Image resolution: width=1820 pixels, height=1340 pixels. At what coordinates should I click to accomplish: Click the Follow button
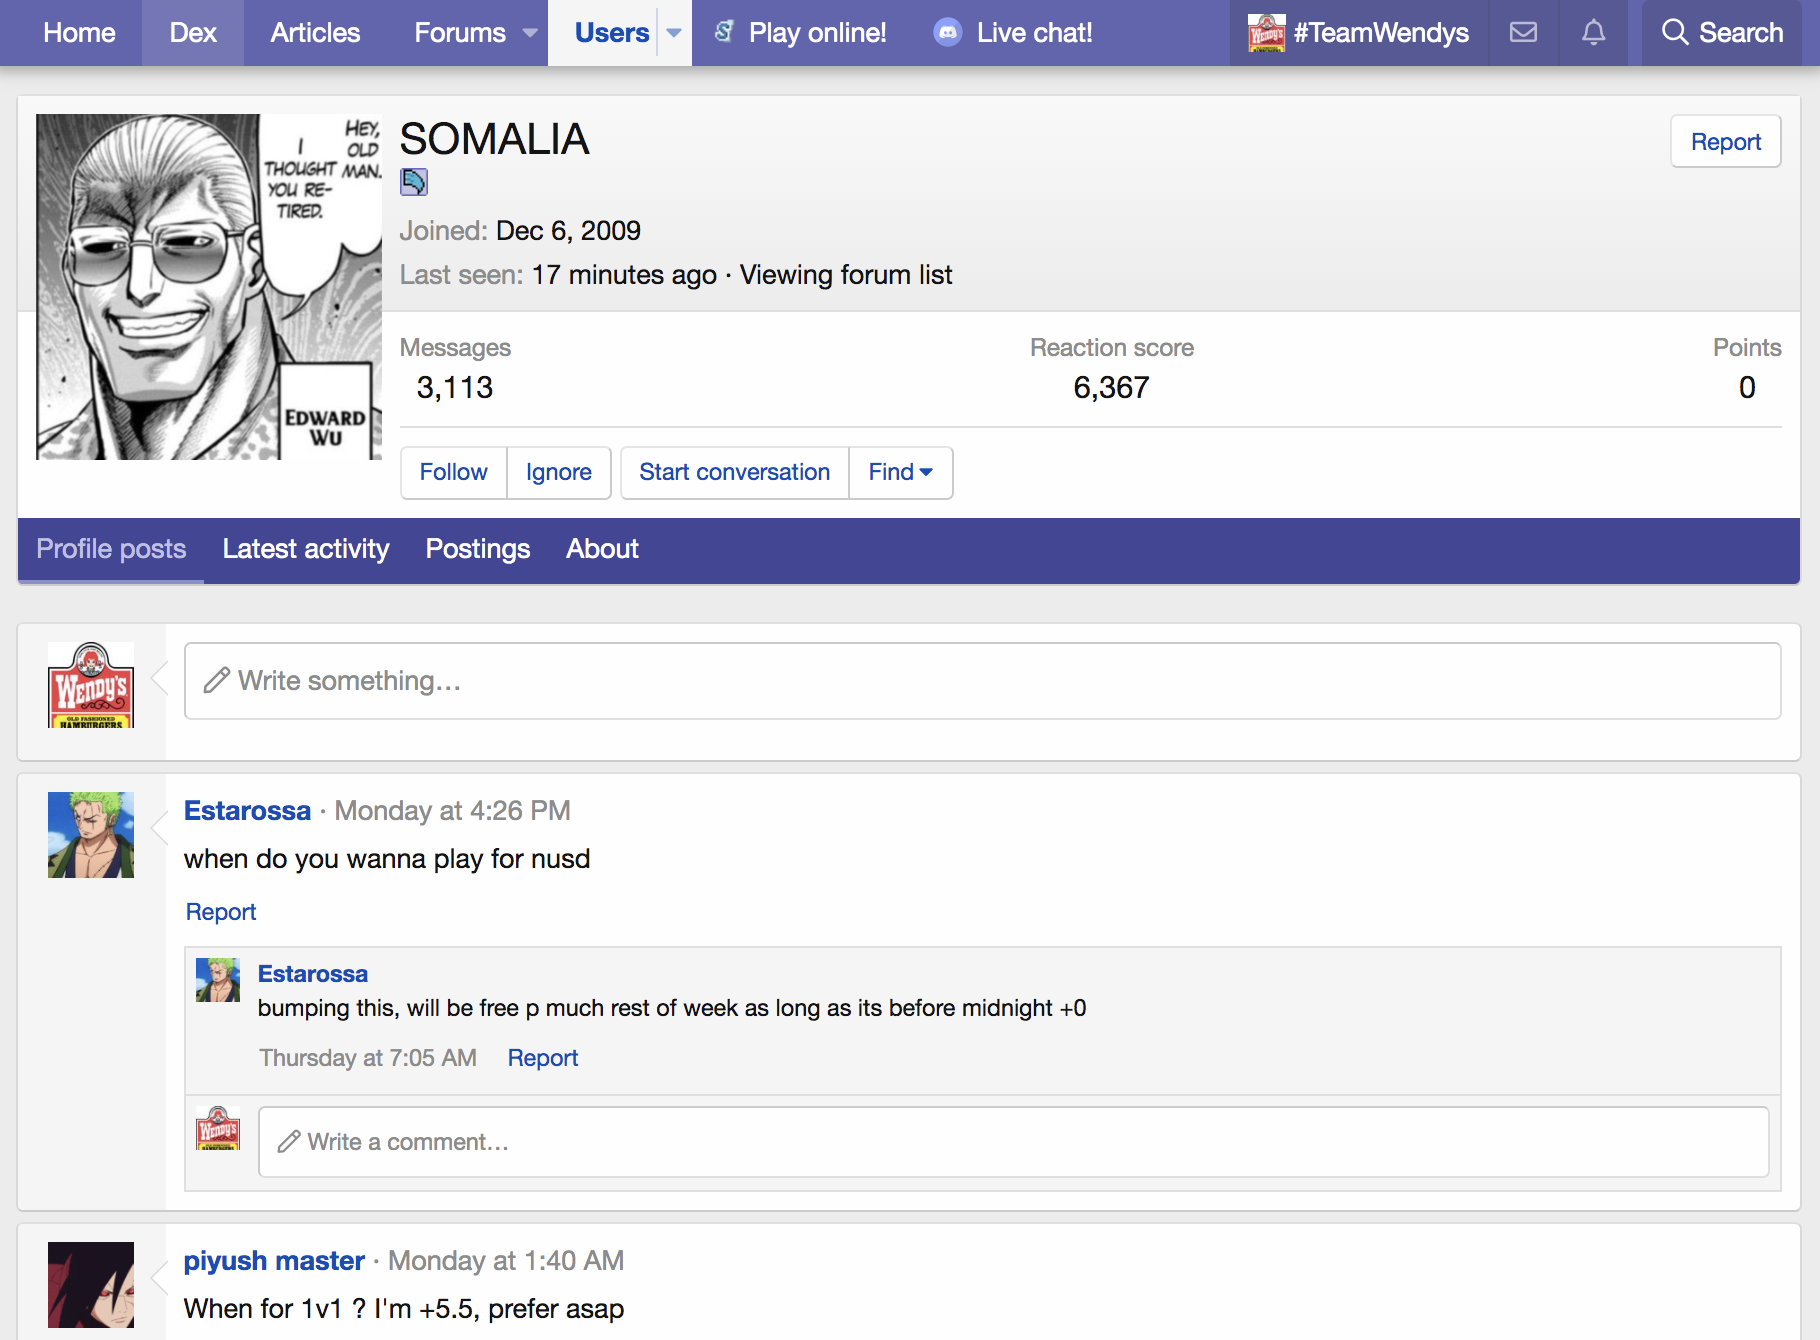tap(454, 472)
